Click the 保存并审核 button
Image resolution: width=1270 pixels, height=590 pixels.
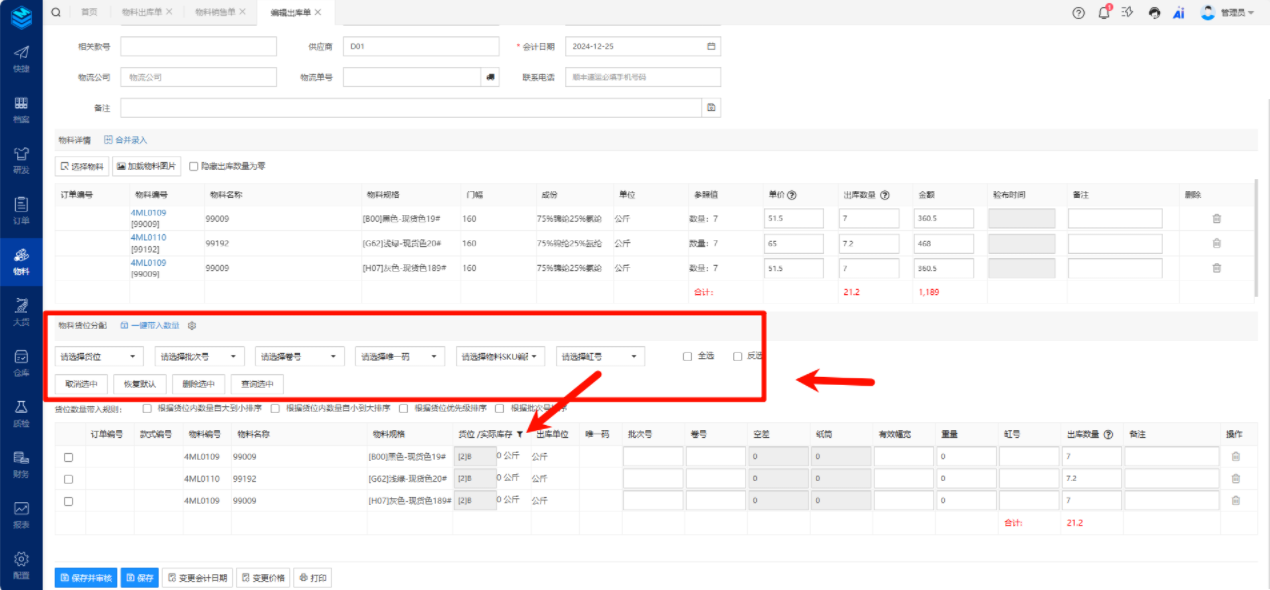coord(85,578)
